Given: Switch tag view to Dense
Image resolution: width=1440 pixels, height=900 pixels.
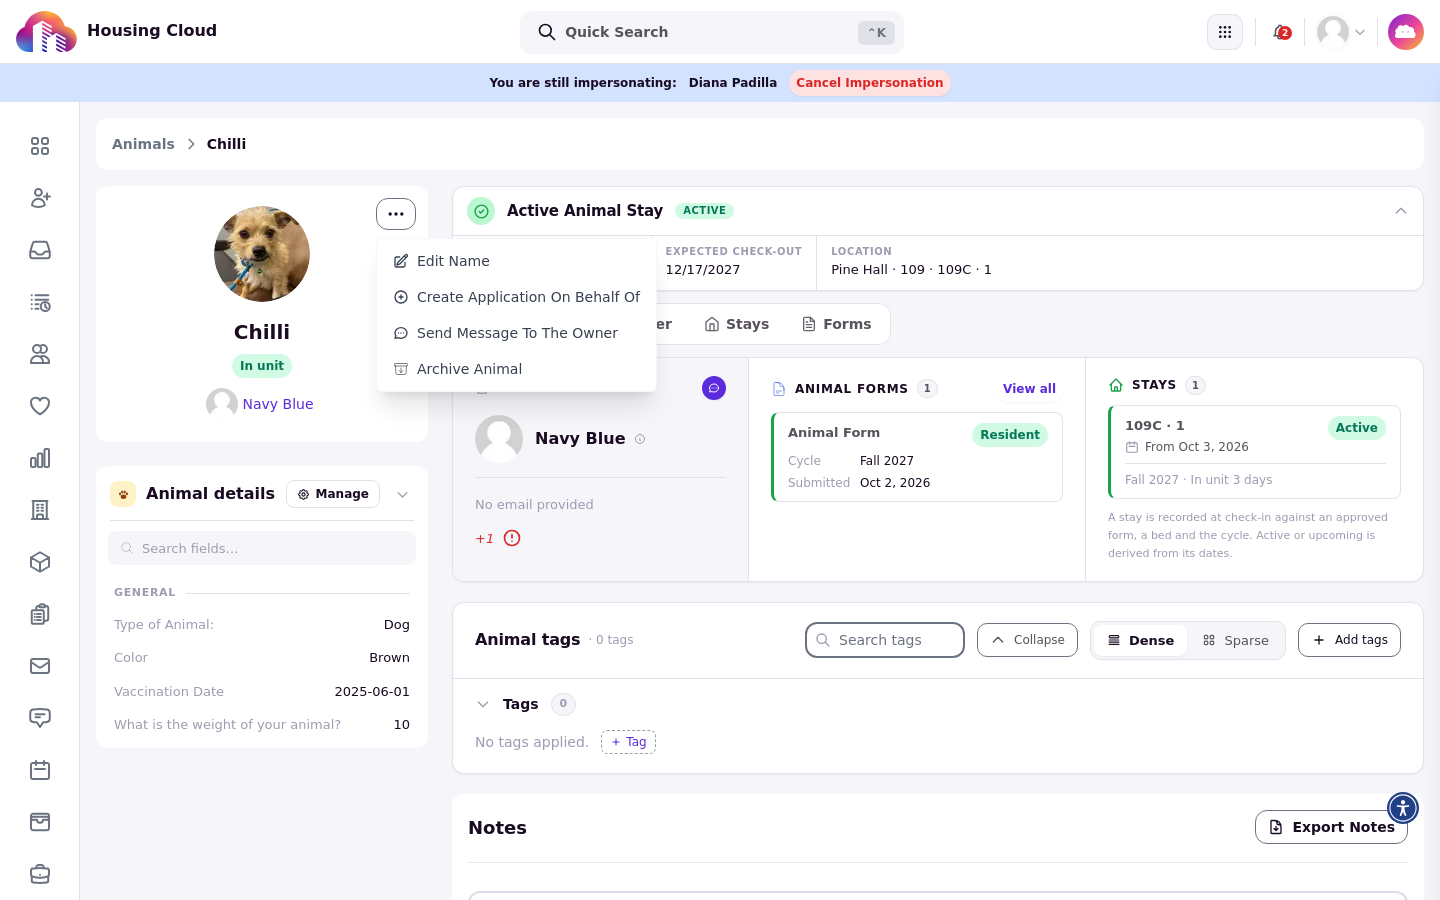Looking at the screenshot, I should pyautogui.click(x=1140, y=640).
